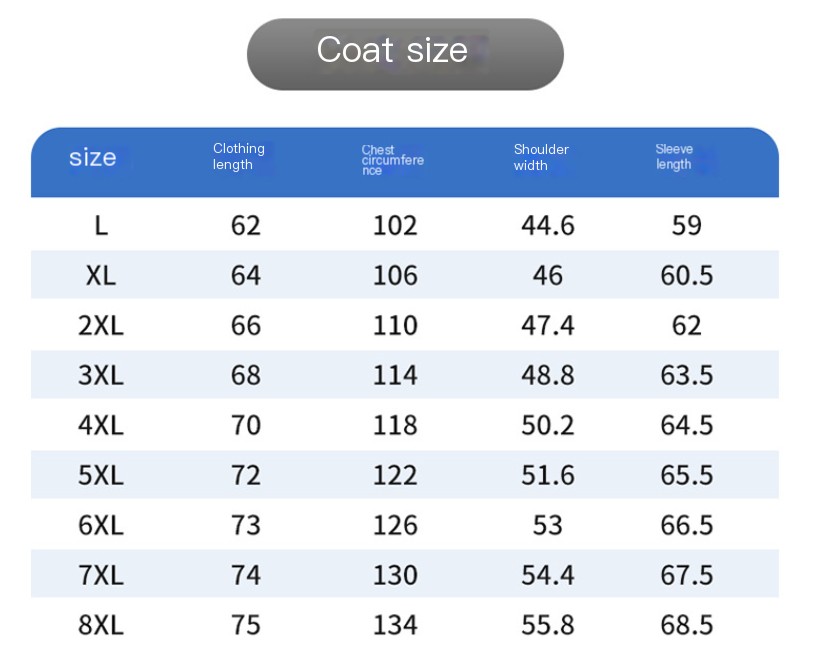Click the XL size row label
Viewport: 815px width, 651px height.
click(101, 275)
